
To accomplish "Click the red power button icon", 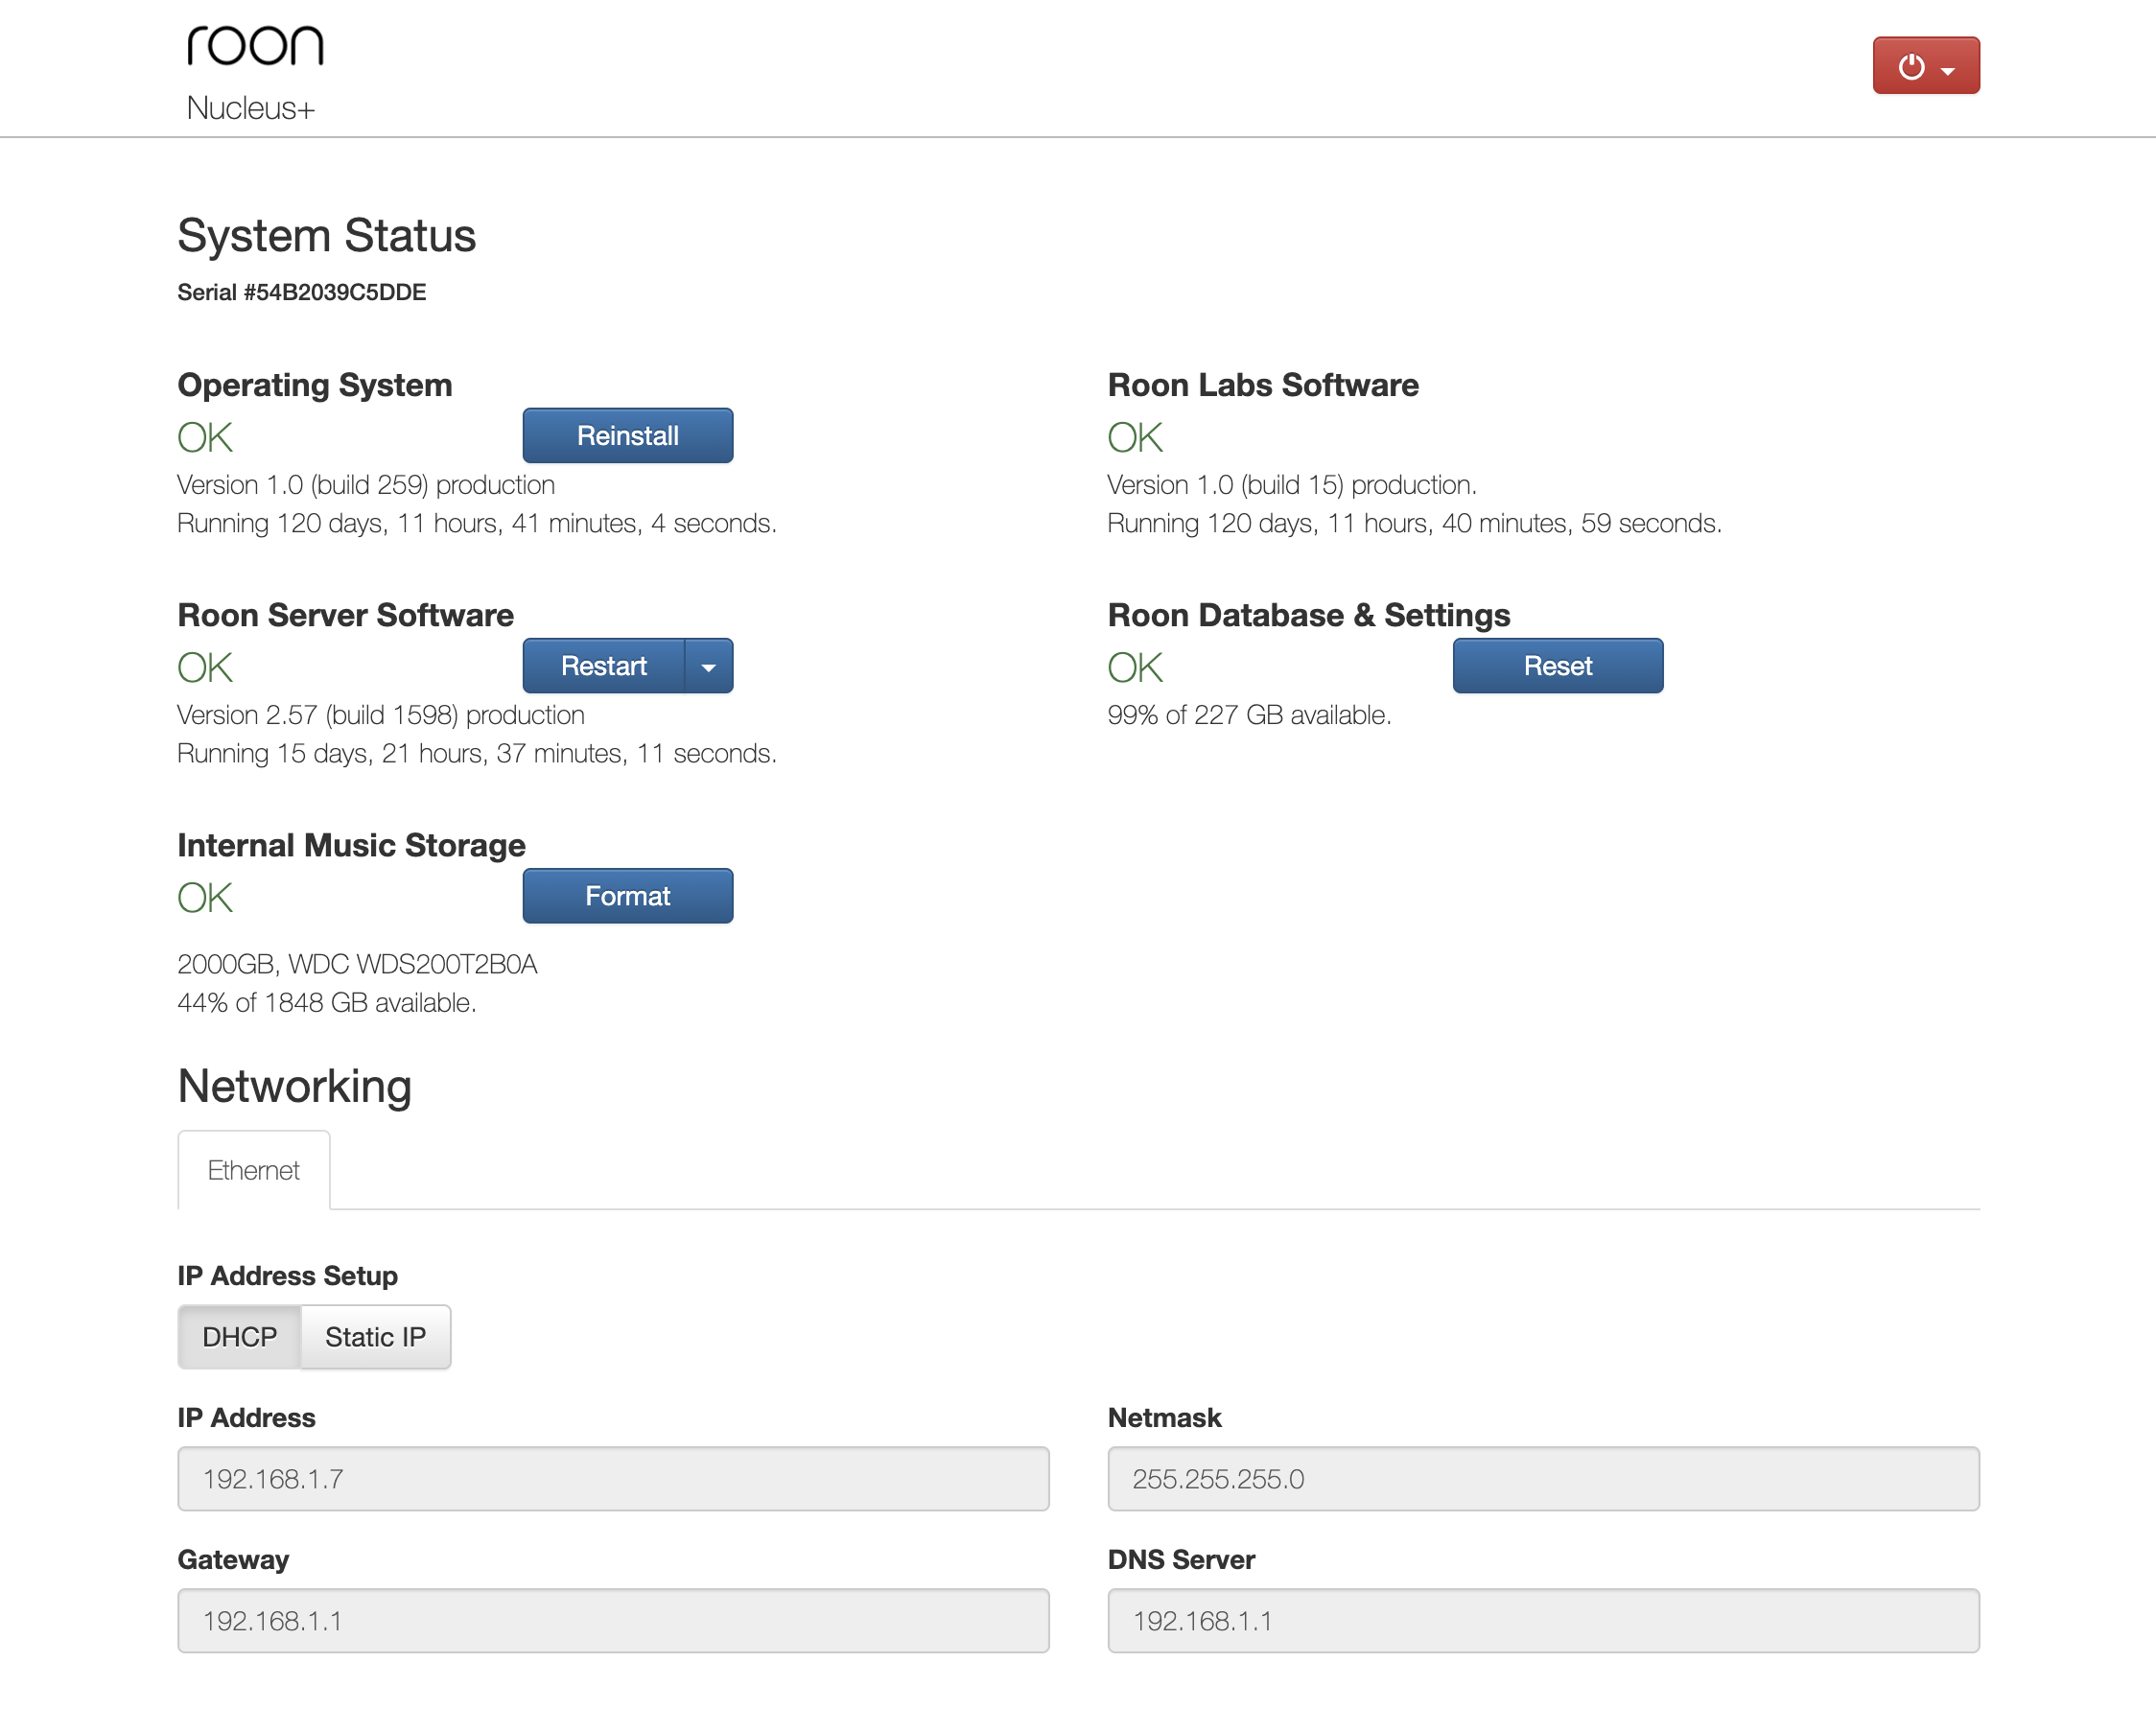I will pos(1910,66).
